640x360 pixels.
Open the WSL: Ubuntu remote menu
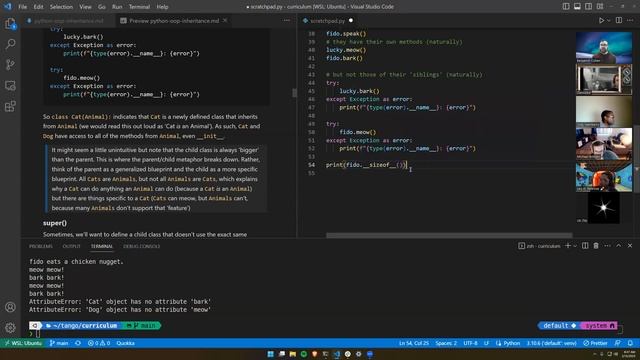pos(23,343)
